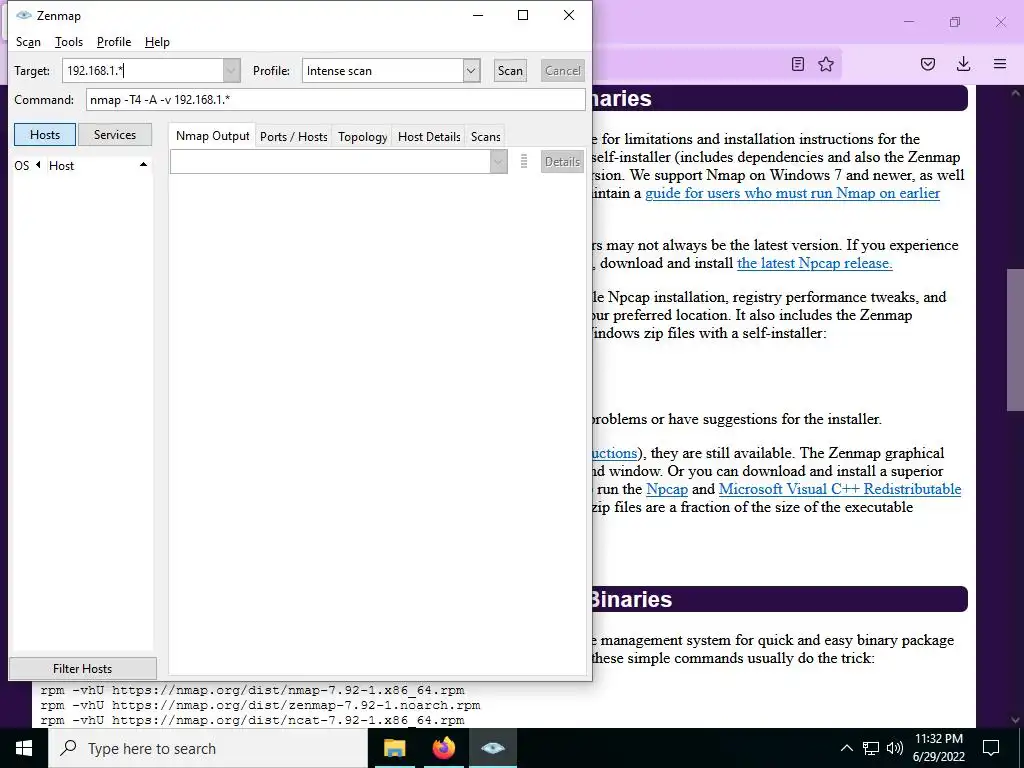This screenshot has height=768, width=1024.
Task: Open the taskbar clock and date
Action: pyautogui.click(x=939, y=748)
